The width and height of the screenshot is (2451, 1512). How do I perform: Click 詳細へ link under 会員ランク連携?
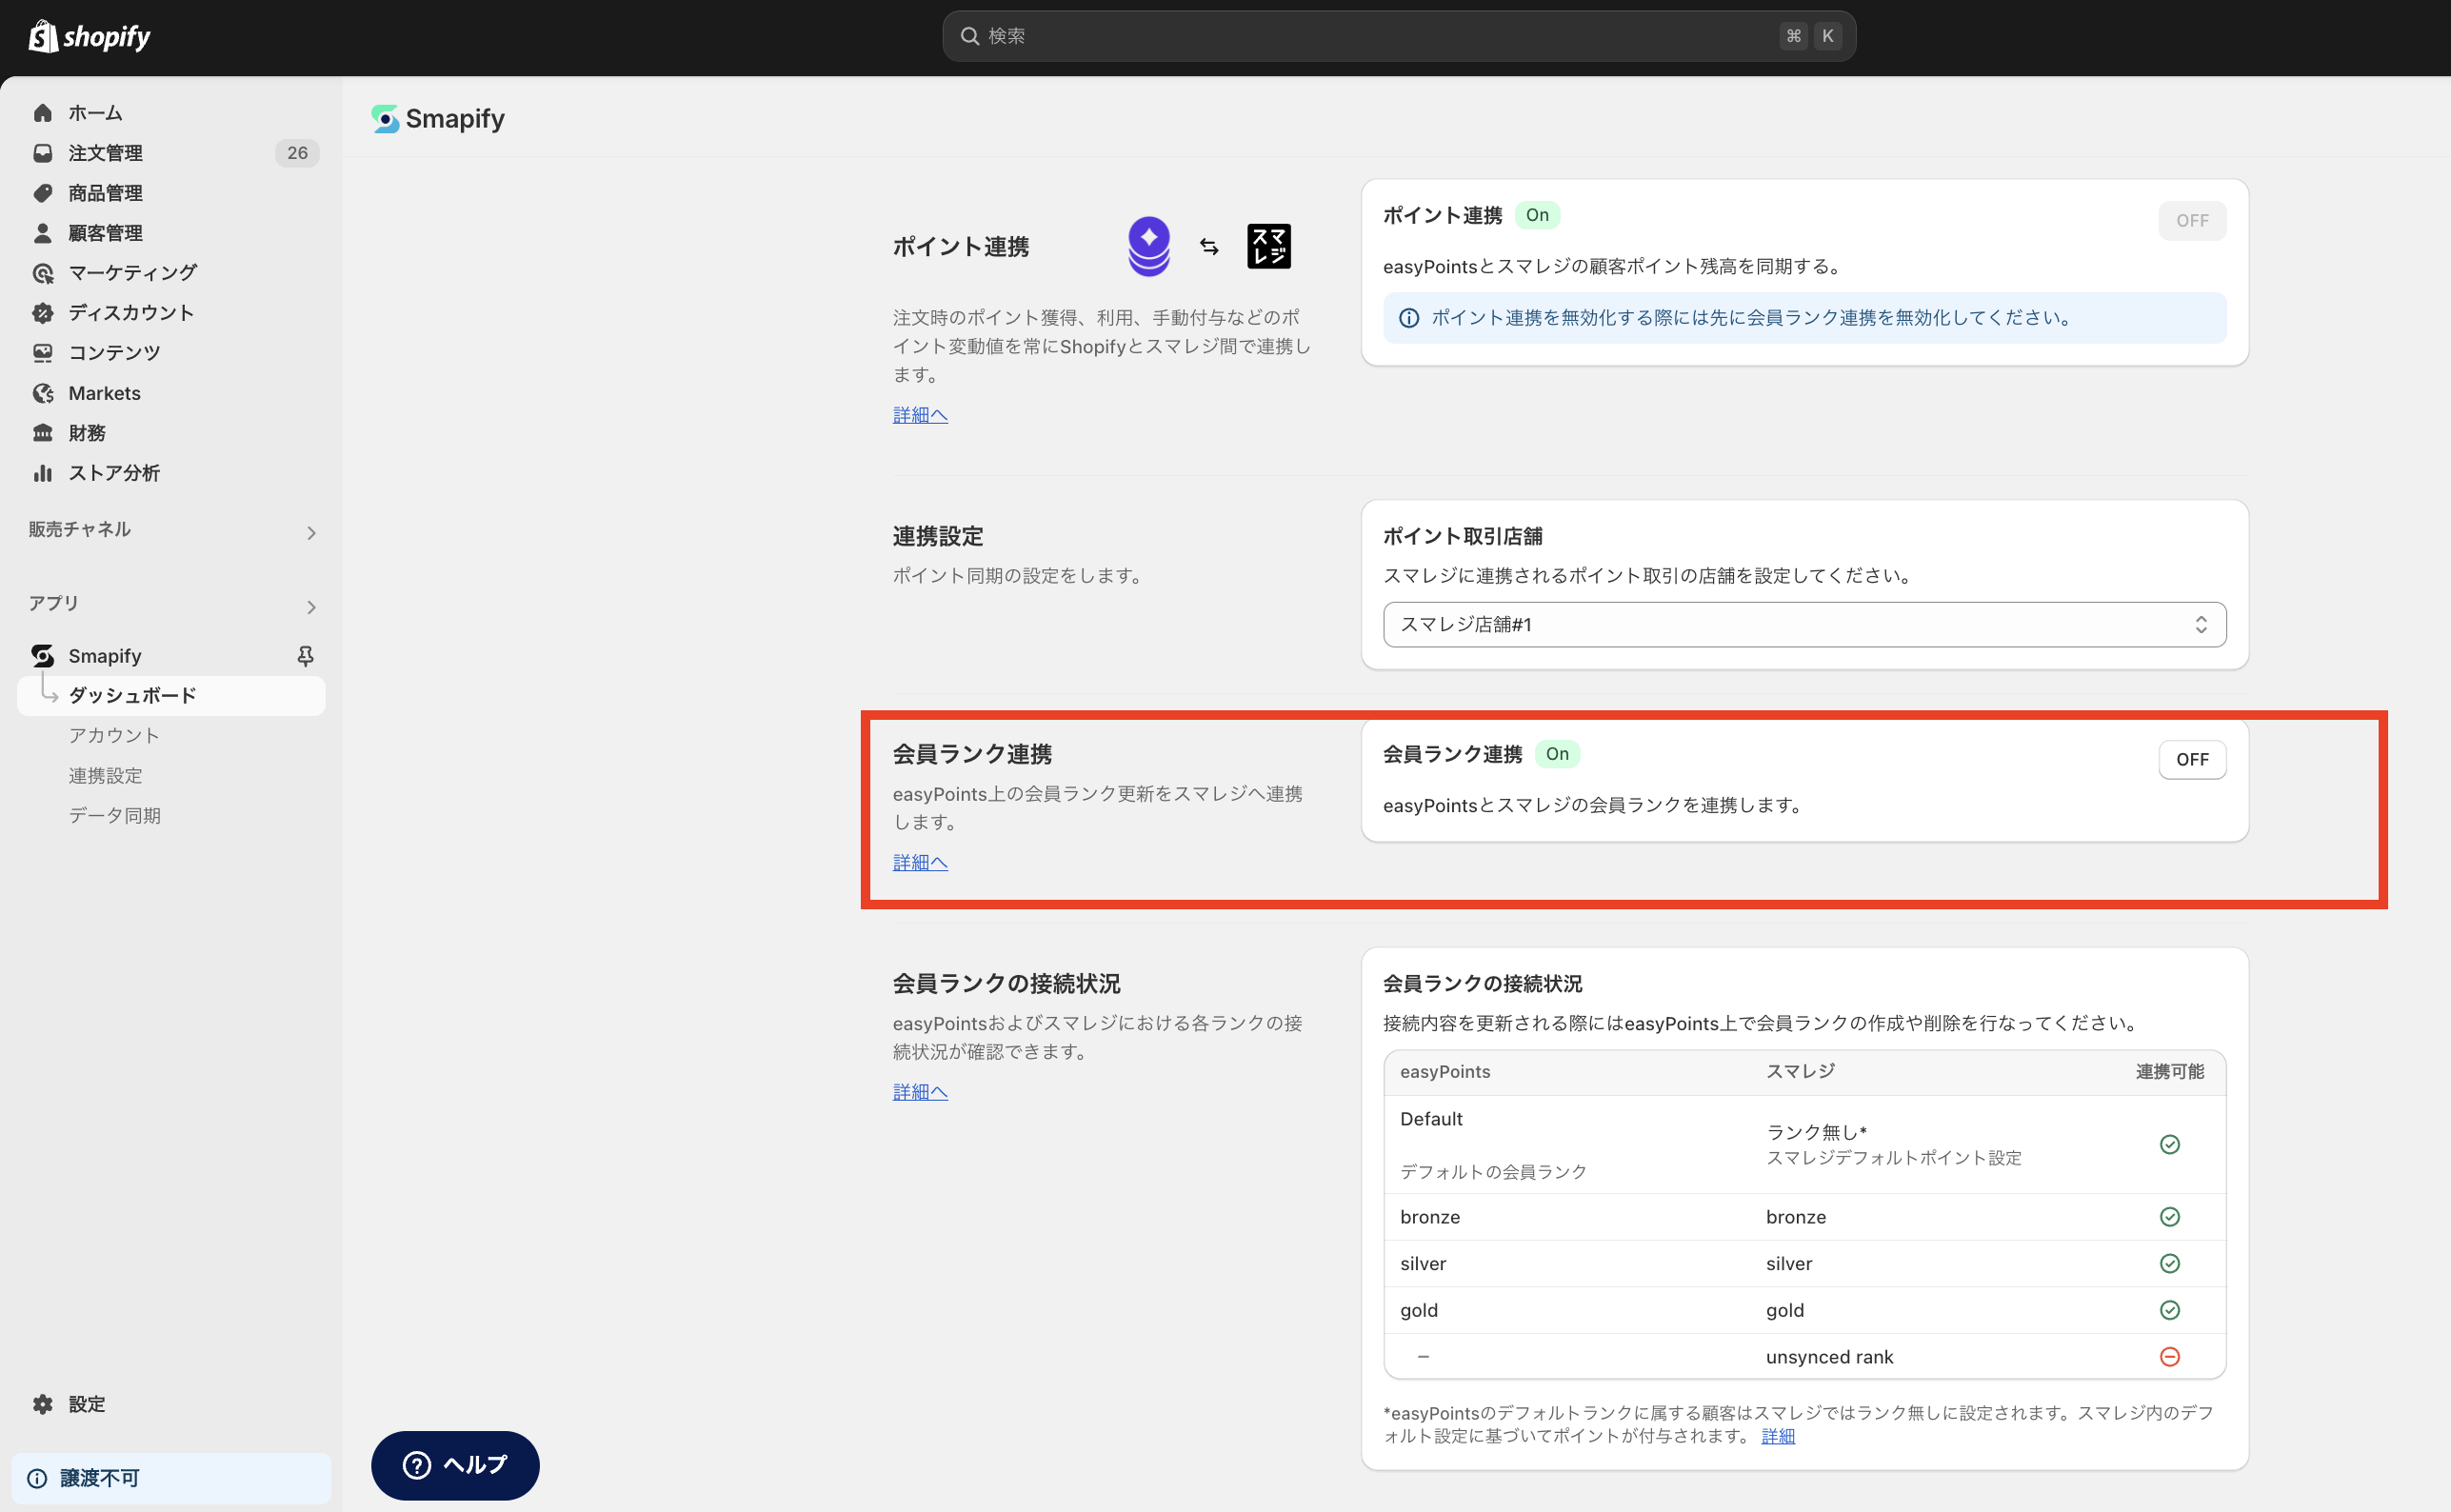(x=920, y=862)
